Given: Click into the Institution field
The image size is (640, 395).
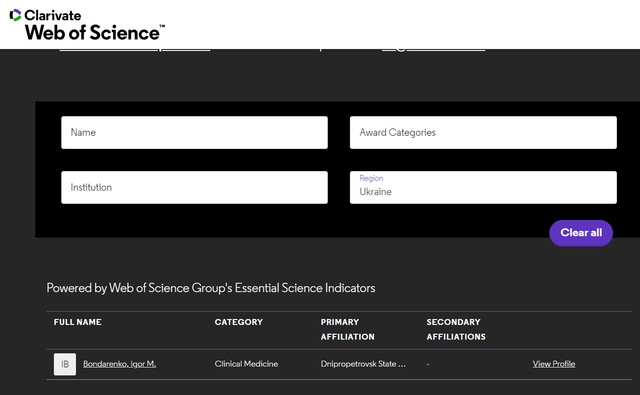Looking at the screenshot, I should click(x=194, y=187).
